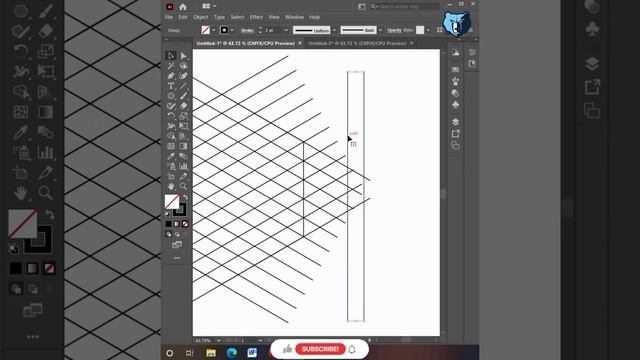Click the Search Adobe Help field
This screenshot has height=360, width=640.
(x=405, y=7)
